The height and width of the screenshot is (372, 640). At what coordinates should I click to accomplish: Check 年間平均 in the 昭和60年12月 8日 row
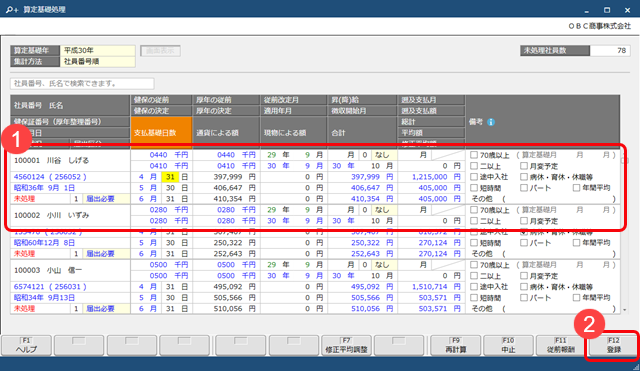[576, 243]
